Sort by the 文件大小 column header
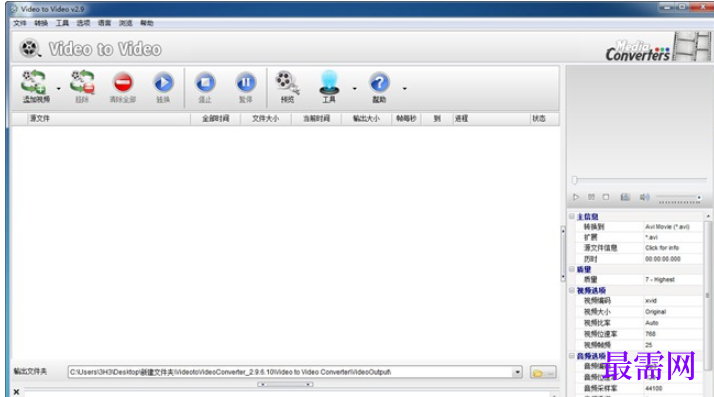 point(265,118)
